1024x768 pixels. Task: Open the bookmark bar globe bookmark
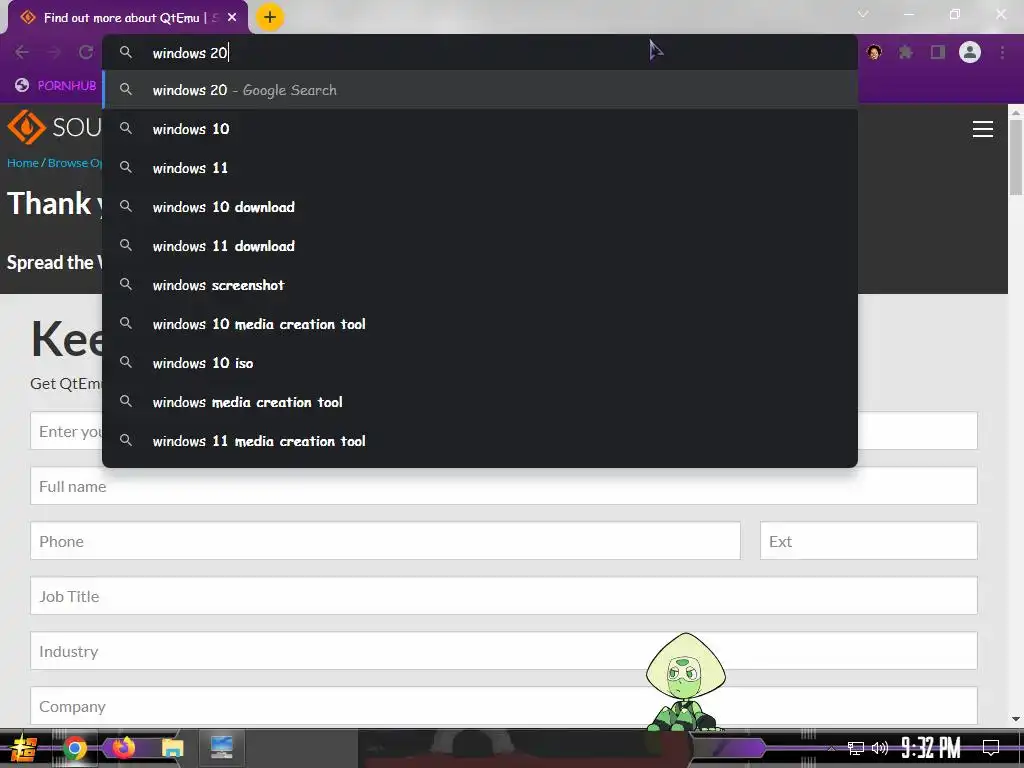56,86
